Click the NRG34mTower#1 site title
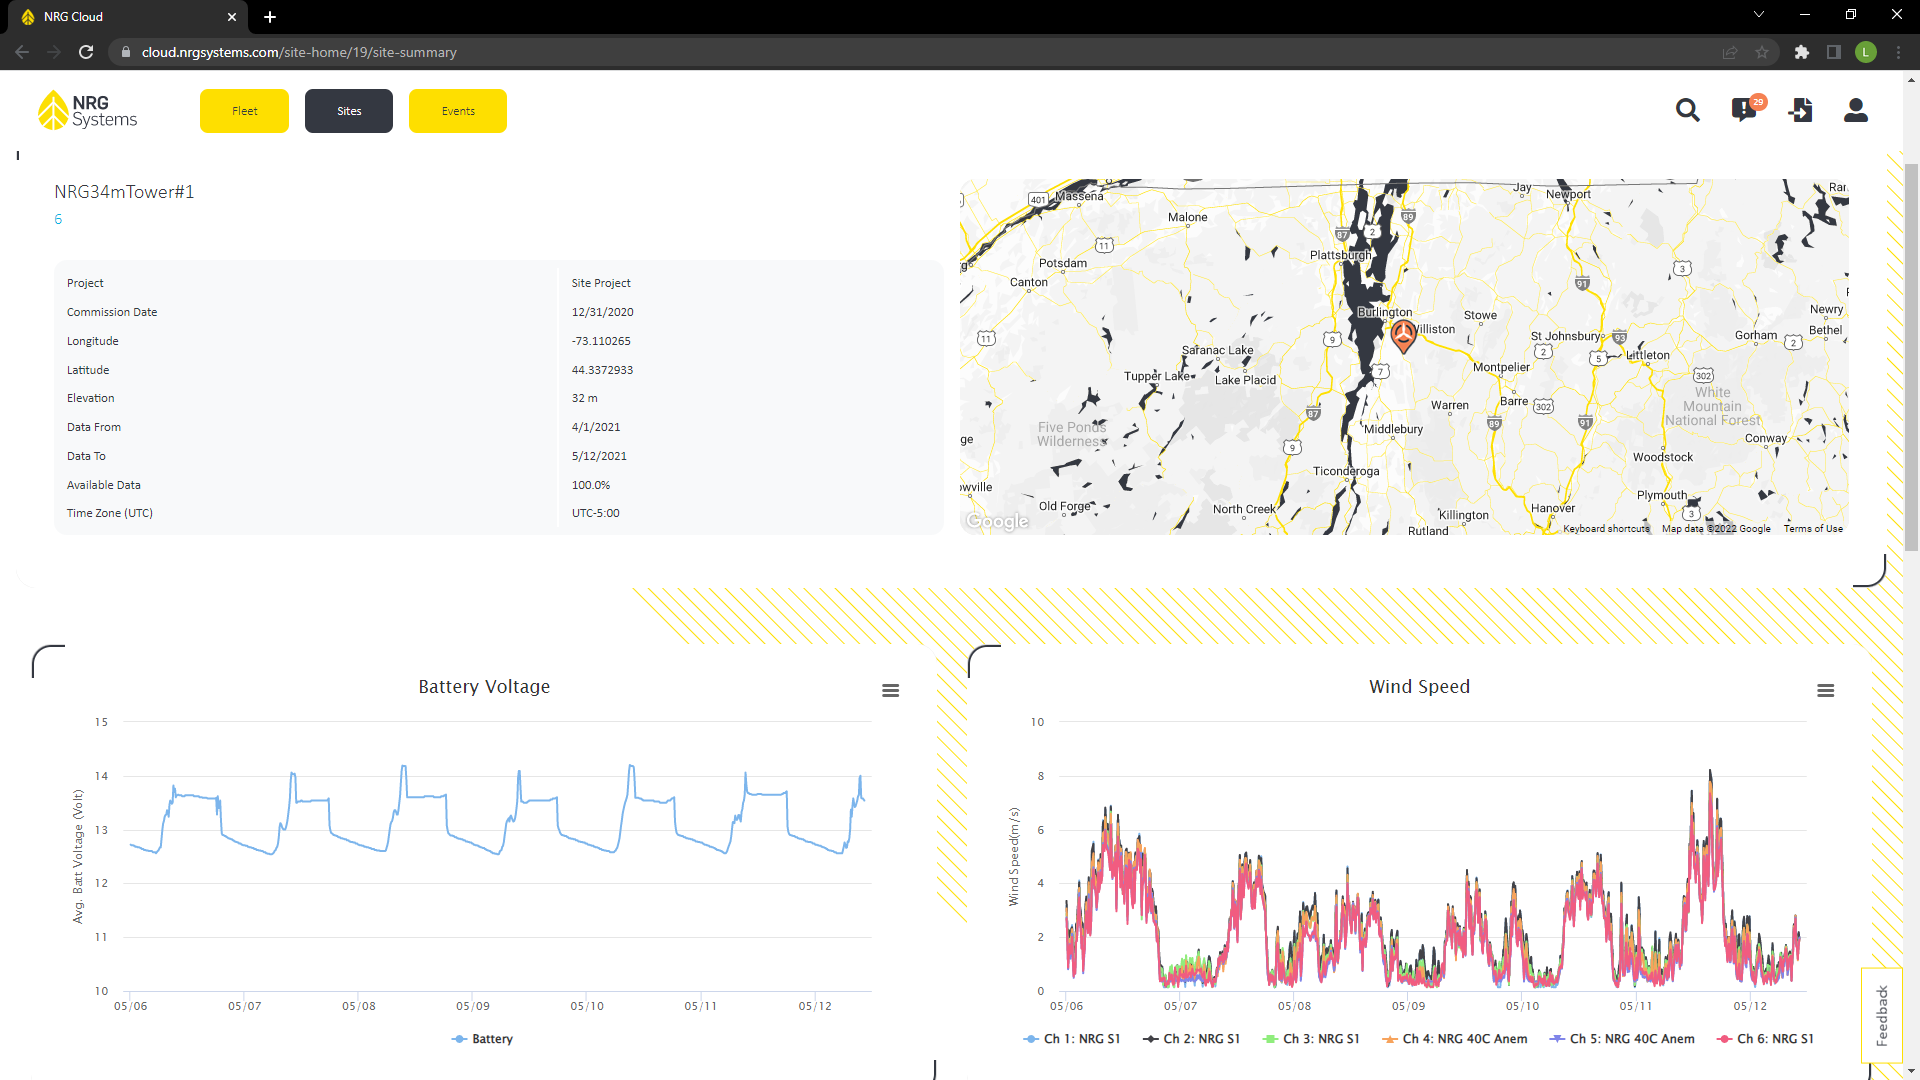This screenshot has width=1920, height=1080. pyautogui.click(x=124, y=192)
